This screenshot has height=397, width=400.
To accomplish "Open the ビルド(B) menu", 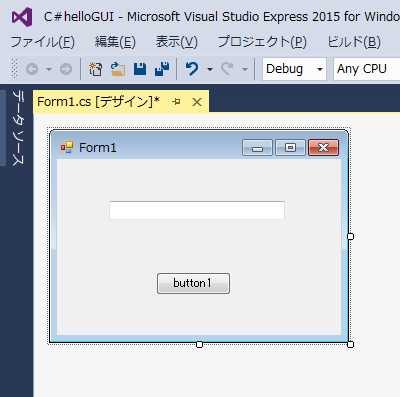I will pyautogui.click(x=354, y=42).
